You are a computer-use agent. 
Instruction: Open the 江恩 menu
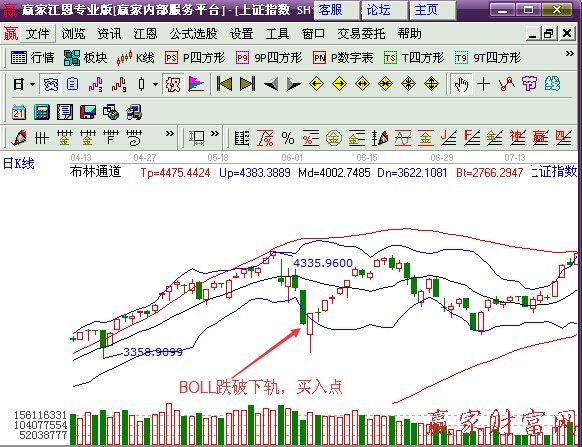(x=145, y=34)
